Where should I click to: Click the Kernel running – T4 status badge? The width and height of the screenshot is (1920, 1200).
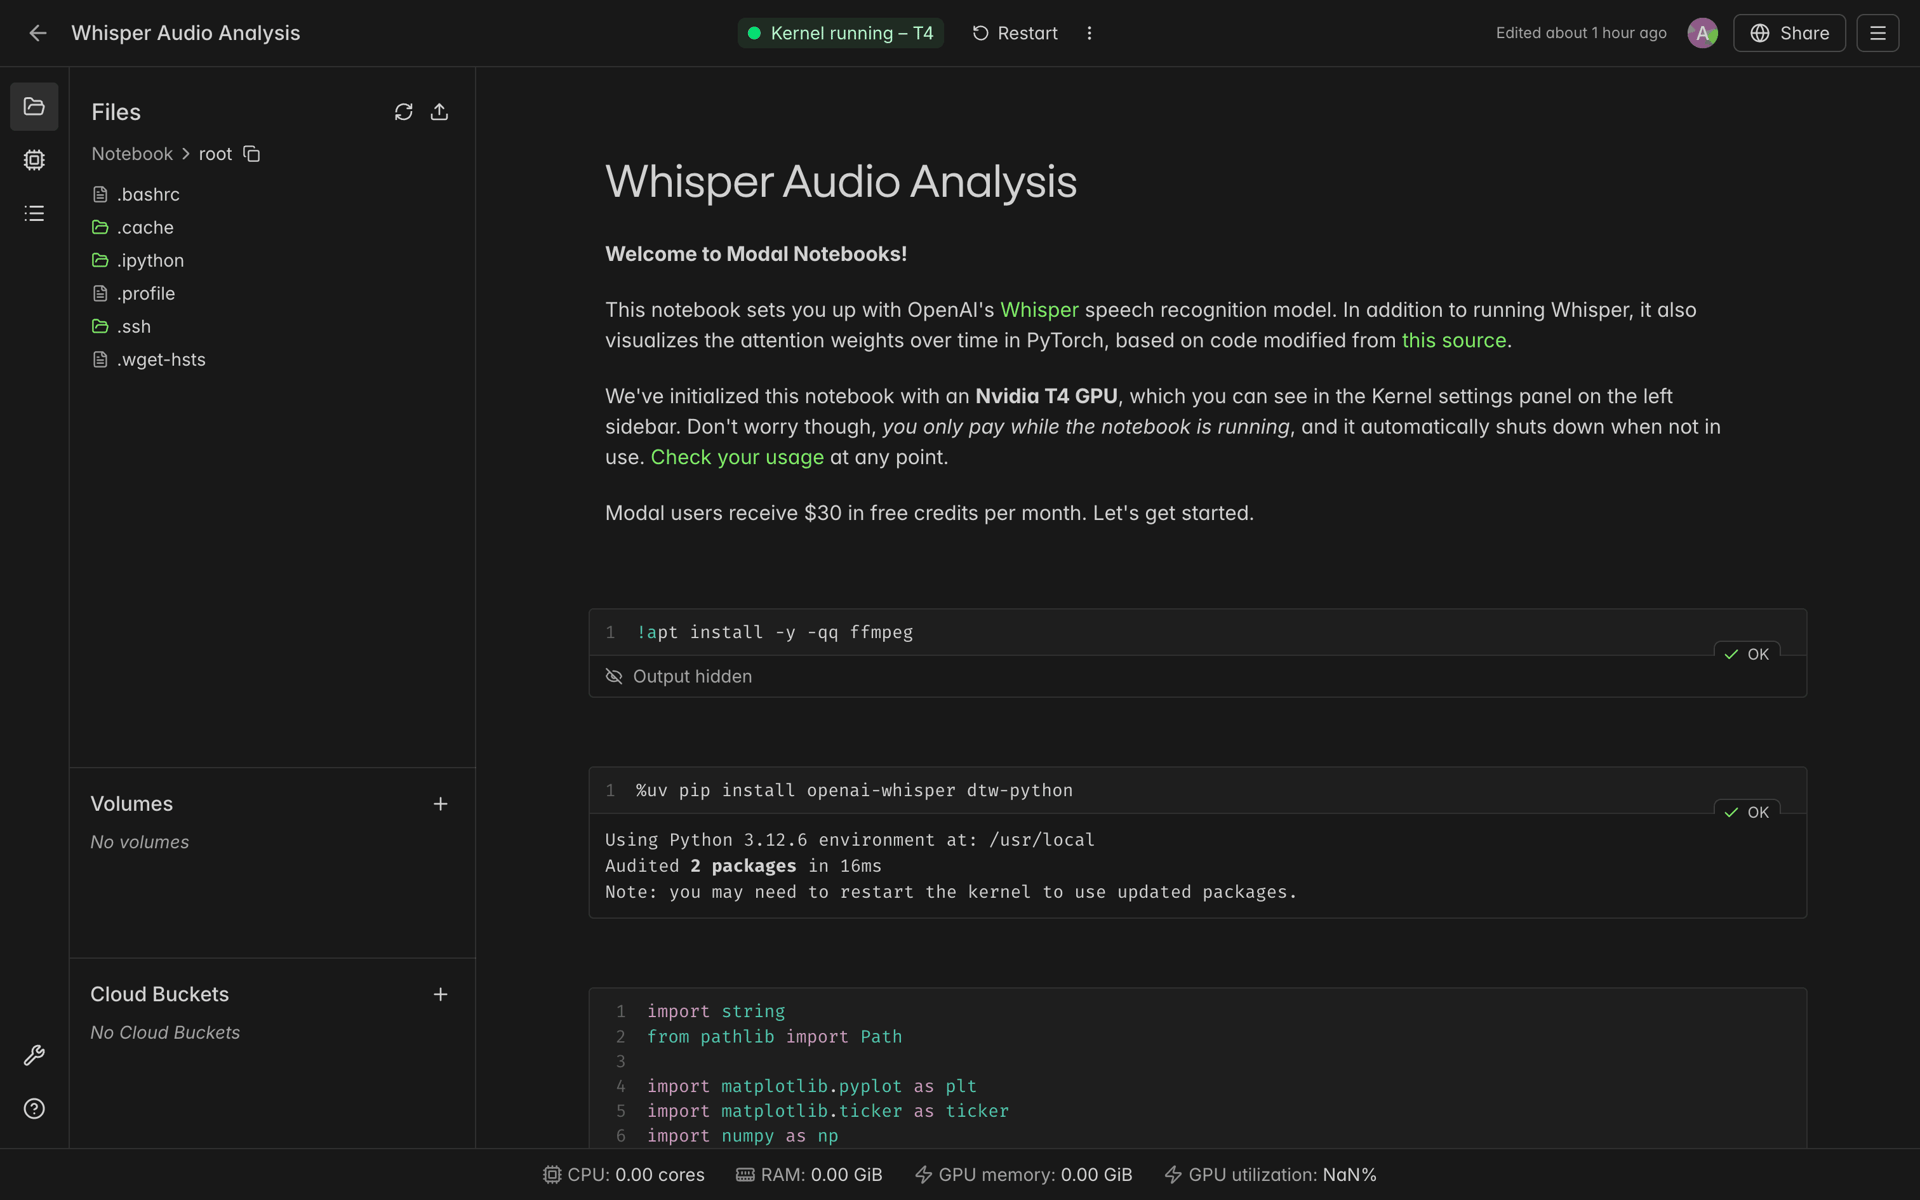coord(840,33)
